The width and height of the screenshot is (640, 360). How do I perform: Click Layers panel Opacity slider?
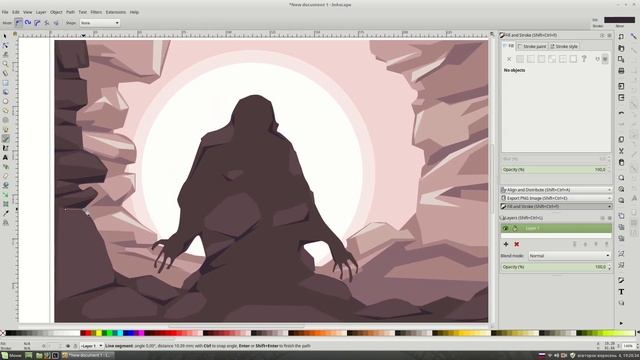[x=554, y=267]
